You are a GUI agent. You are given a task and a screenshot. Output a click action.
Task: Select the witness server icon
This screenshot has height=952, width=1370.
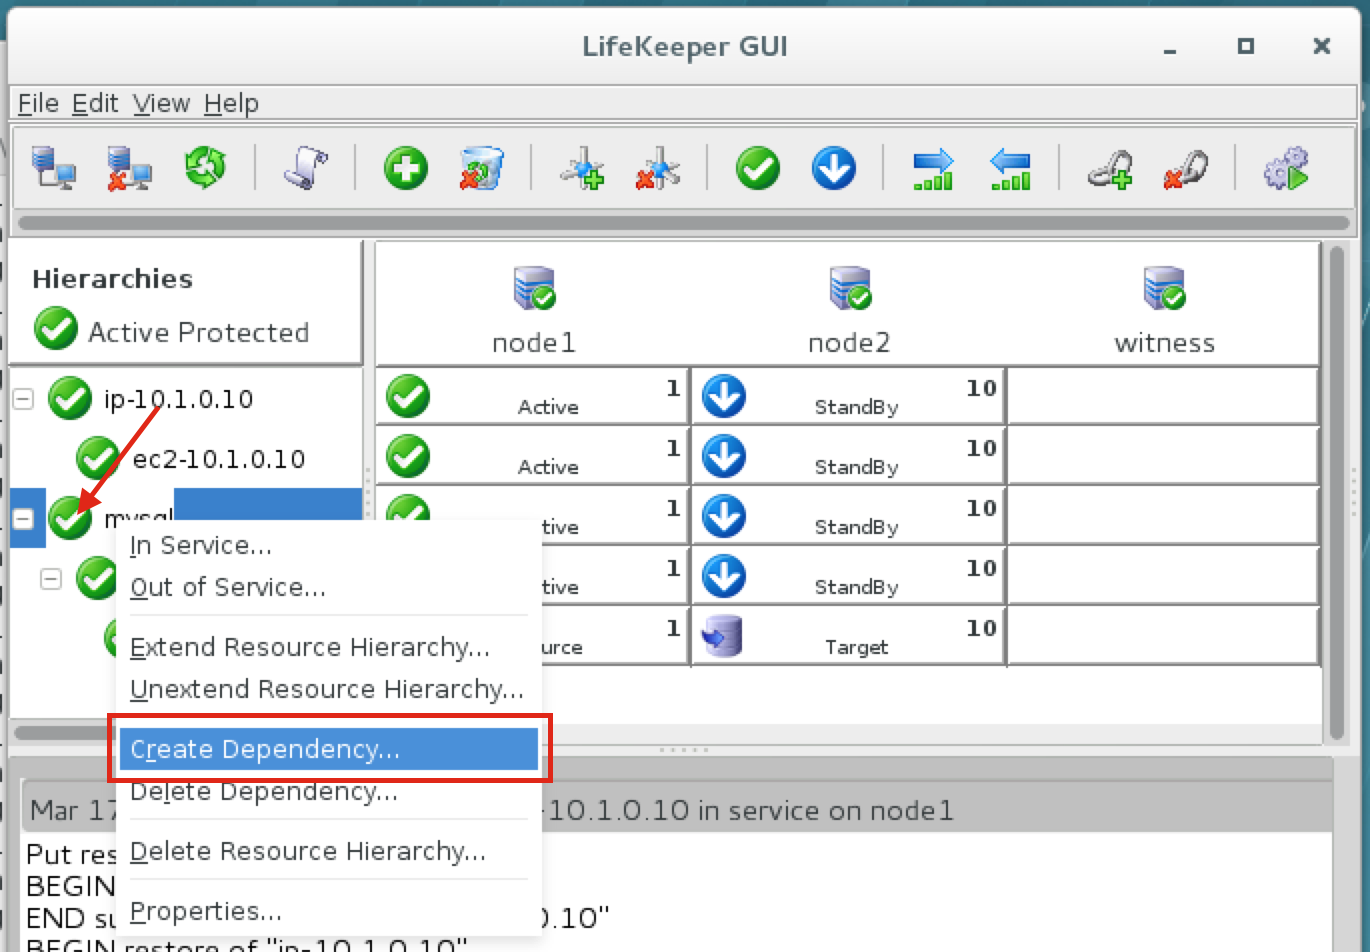[1165, 289]
